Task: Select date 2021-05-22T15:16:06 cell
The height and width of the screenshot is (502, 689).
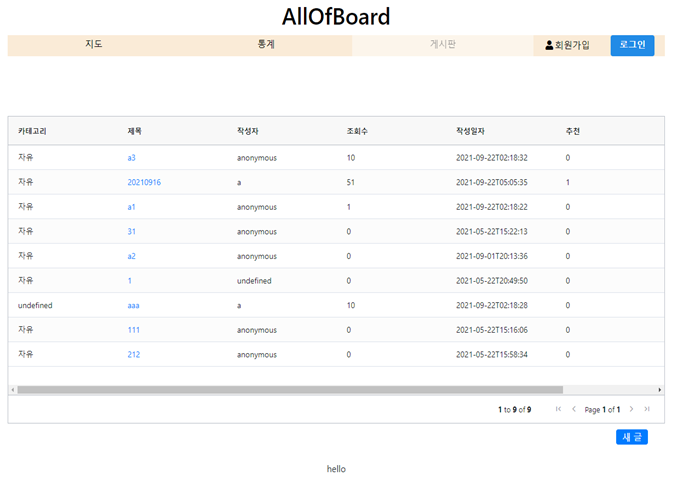Action: coord(492,330)
